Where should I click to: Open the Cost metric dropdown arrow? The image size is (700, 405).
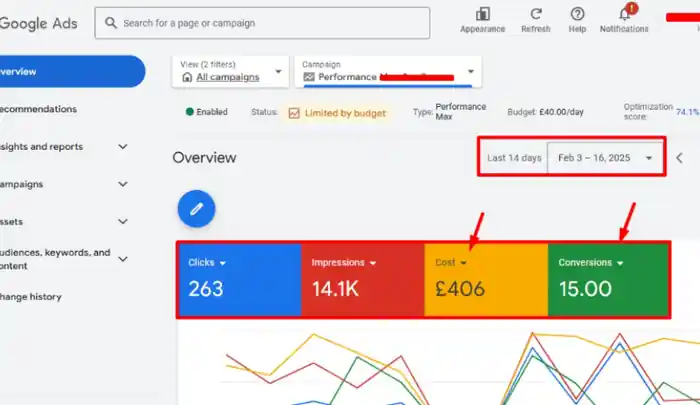[463, 263]
